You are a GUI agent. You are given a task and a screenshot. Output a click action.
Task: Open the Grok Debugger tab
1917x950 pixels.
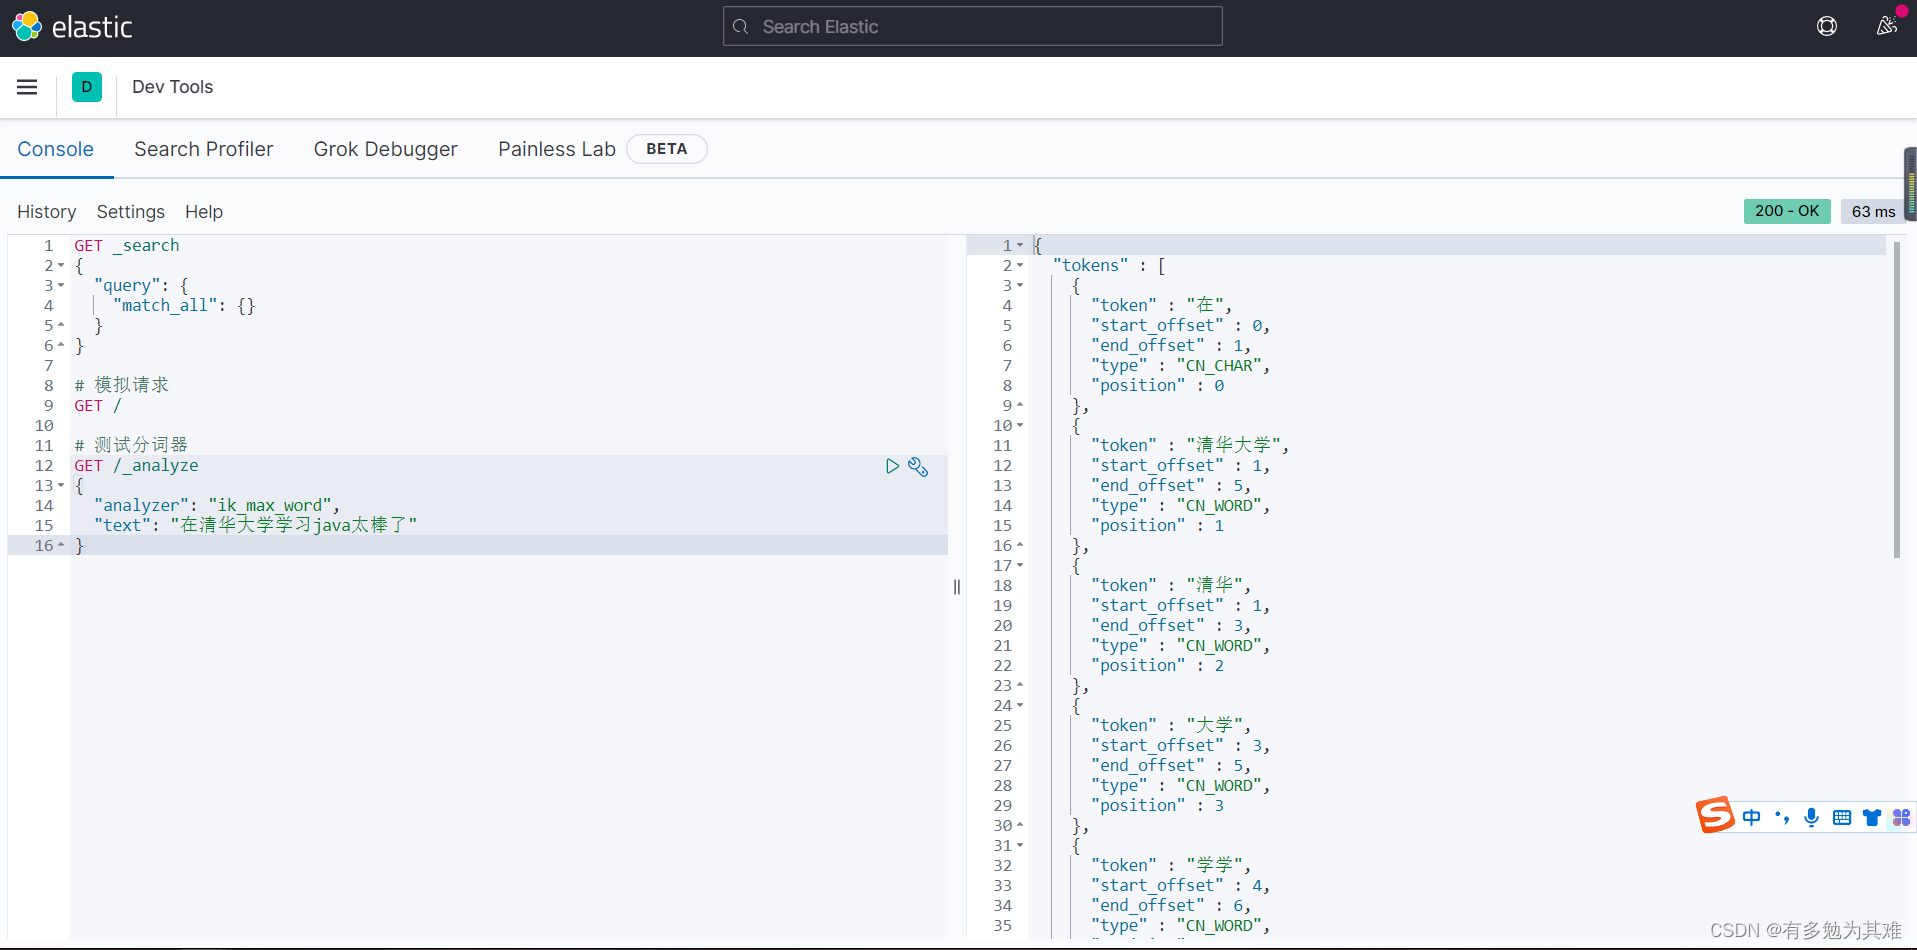click(x=386, y=149)
